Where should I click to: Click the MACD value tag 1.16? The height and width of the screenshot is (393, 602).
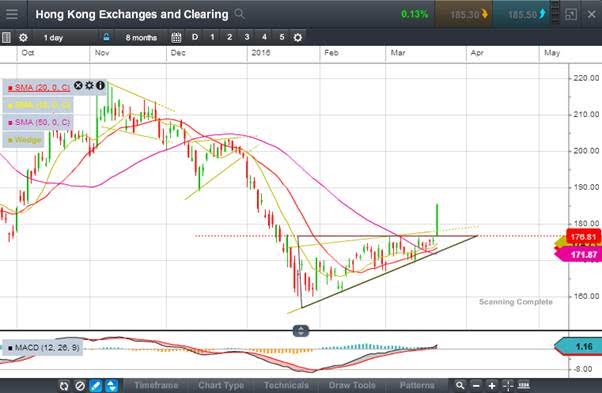pos(580,347)
